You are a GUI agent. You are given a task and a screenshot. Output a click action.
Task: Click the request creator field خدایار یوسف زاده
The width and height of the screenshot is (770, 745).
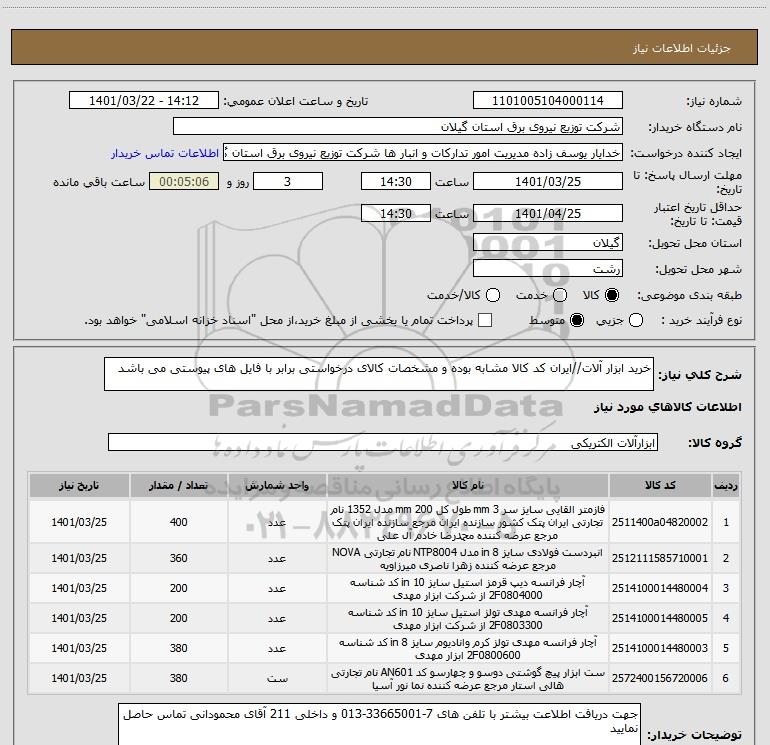tap(423, 153)
